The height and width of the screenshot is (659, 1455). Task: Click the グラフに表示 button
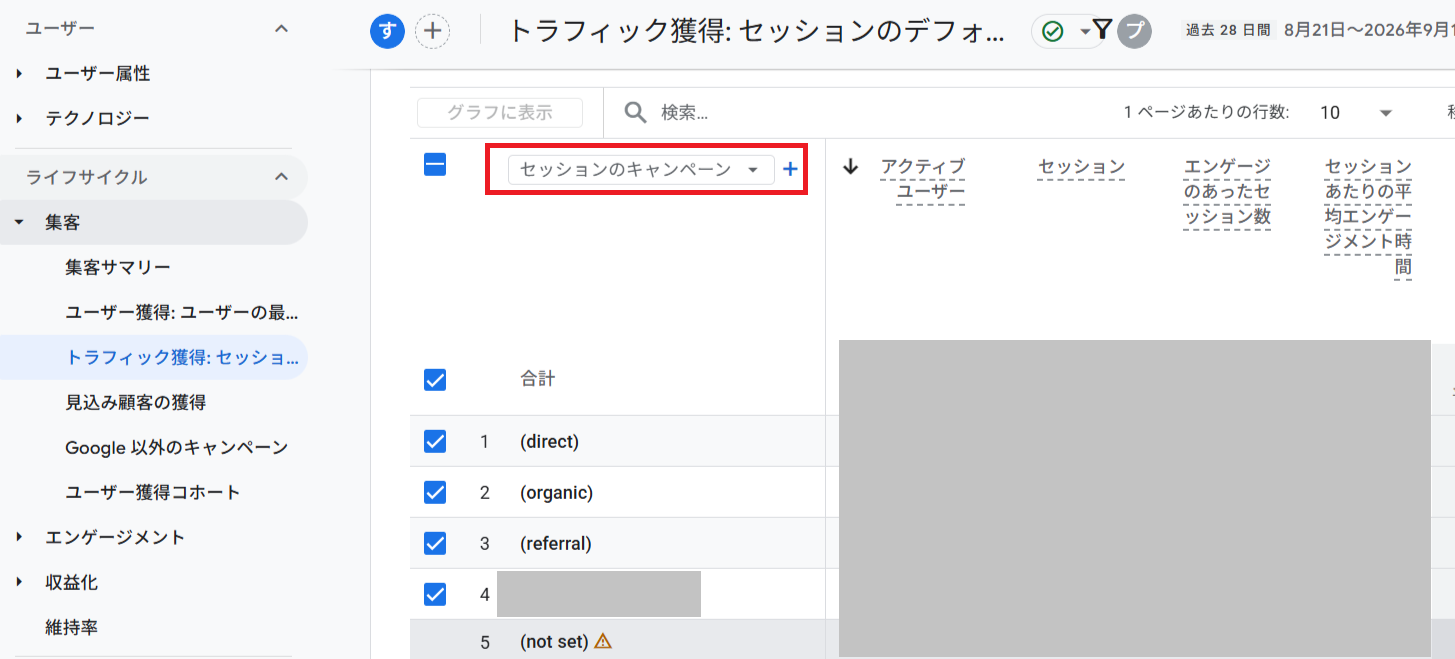(x=500, y=113)
